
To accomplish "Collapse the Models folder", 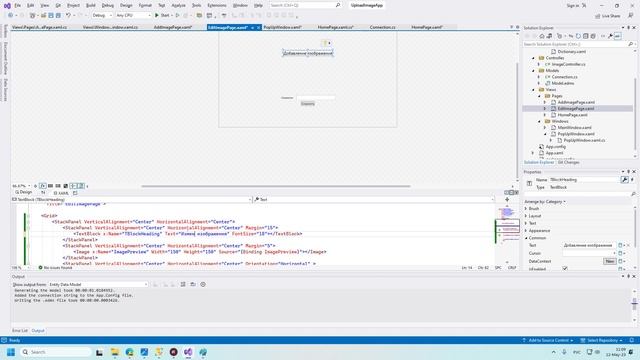I will 533,71.
